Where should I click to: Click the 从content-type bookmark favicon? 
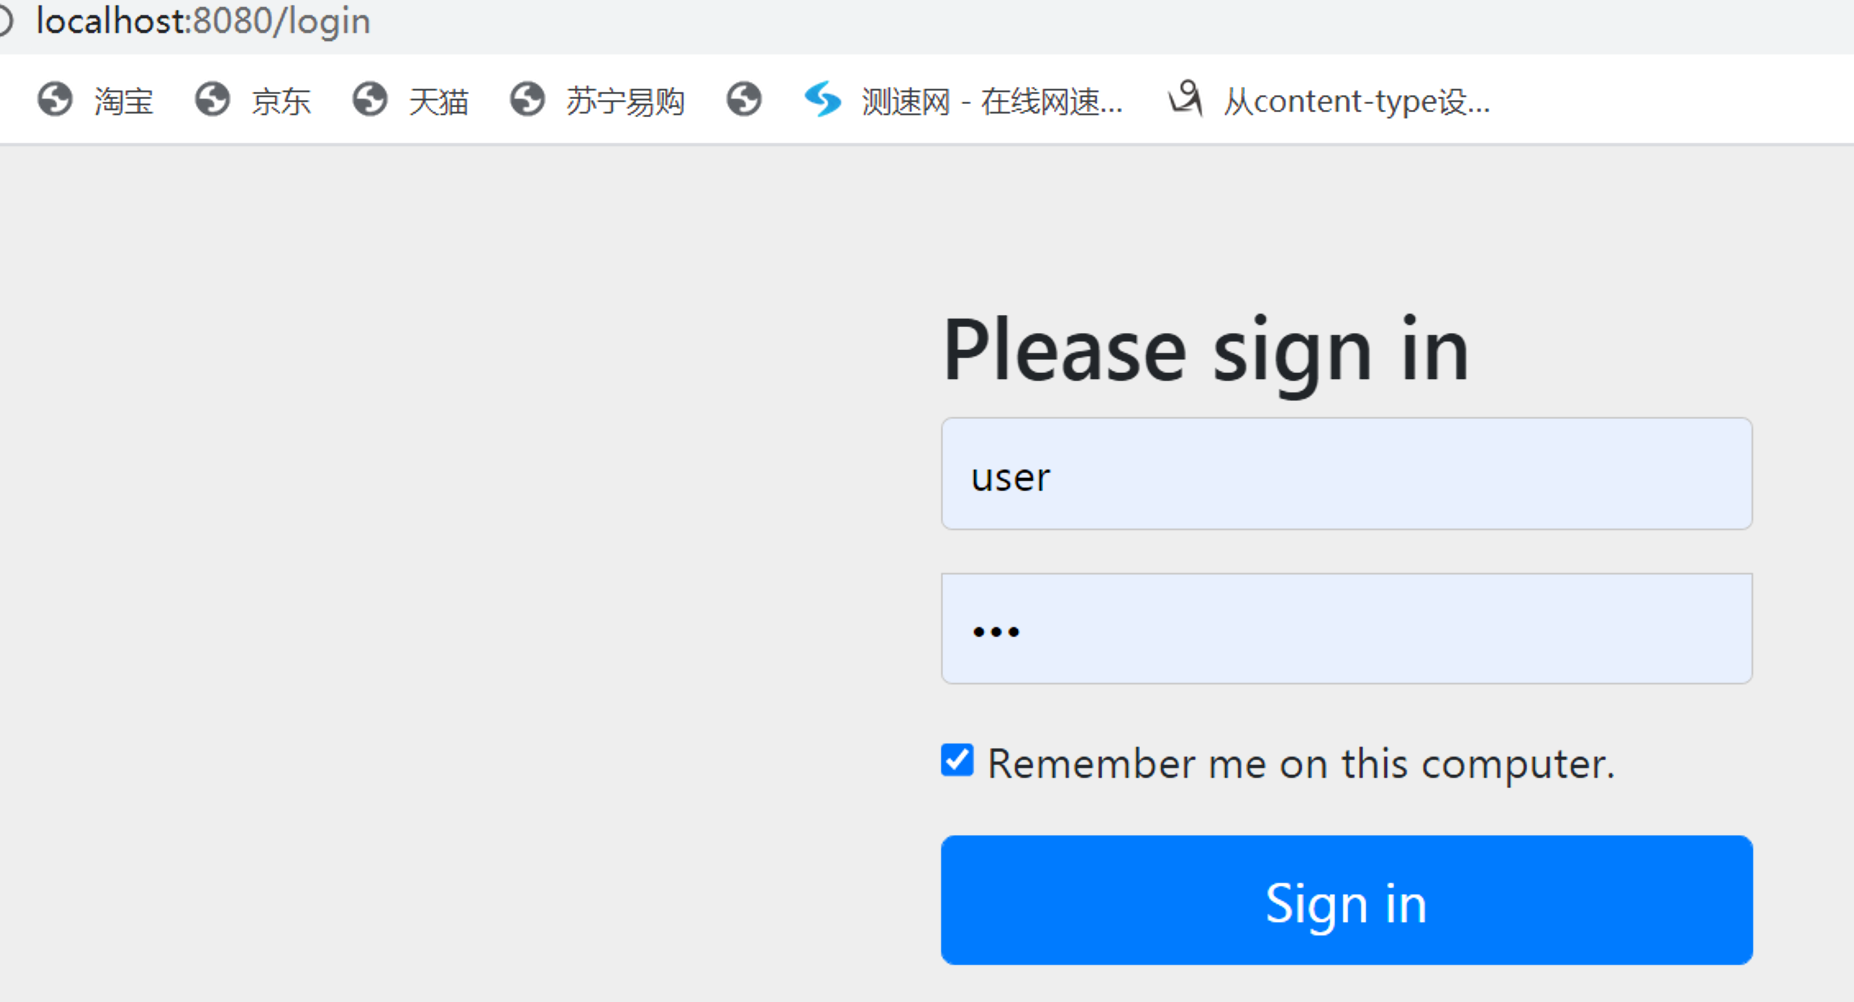tap(1186, 99)
